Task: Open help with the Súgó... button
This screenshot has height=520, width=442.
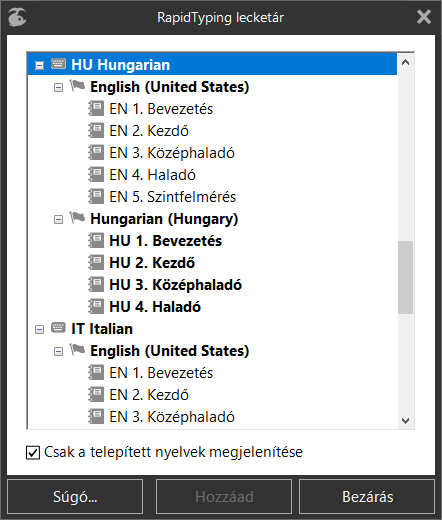Action: (x=75, y=497)
